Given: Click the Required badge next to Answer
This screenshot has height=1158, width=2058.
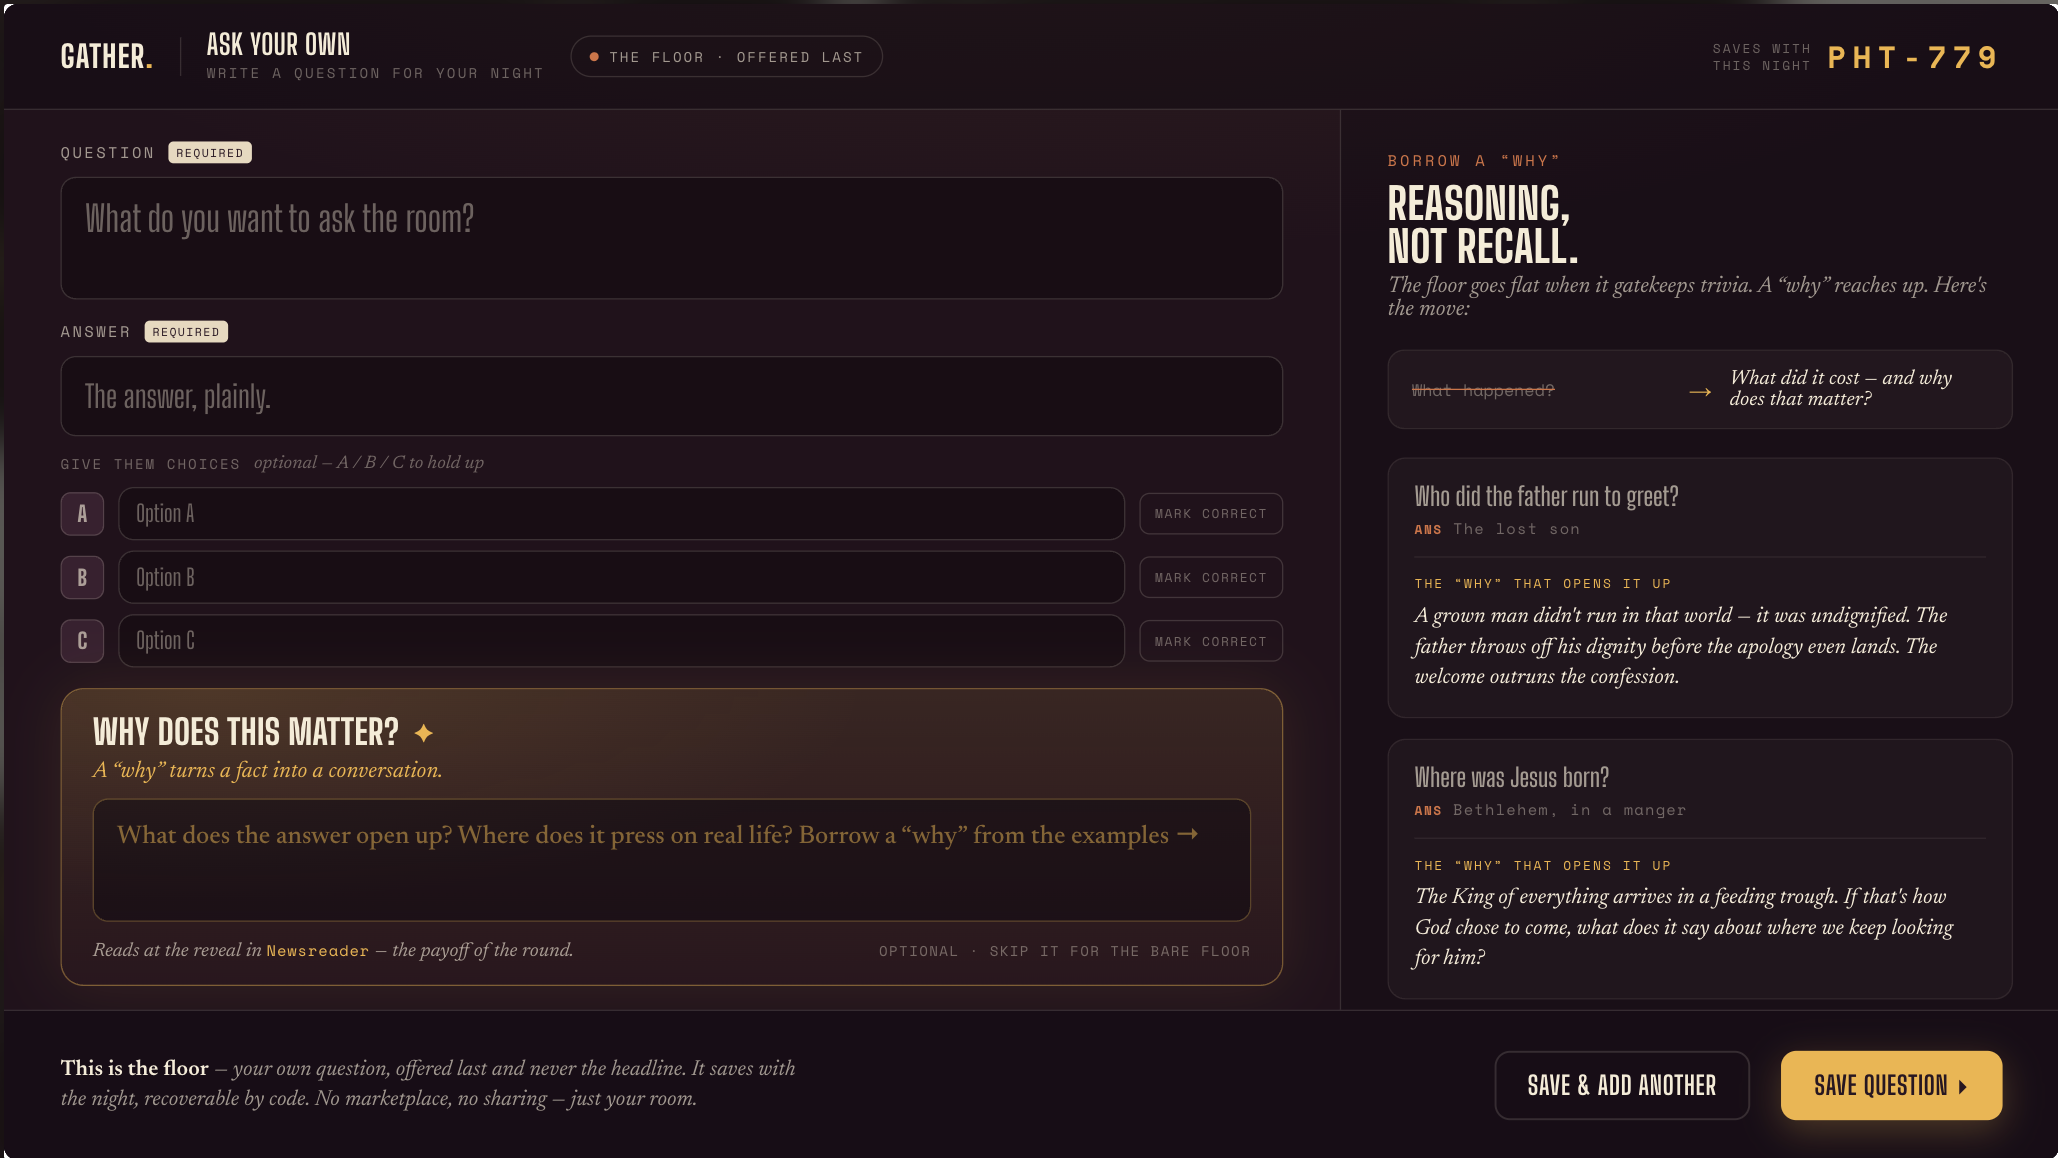Looking at the screenshot, I should [186, 332].
